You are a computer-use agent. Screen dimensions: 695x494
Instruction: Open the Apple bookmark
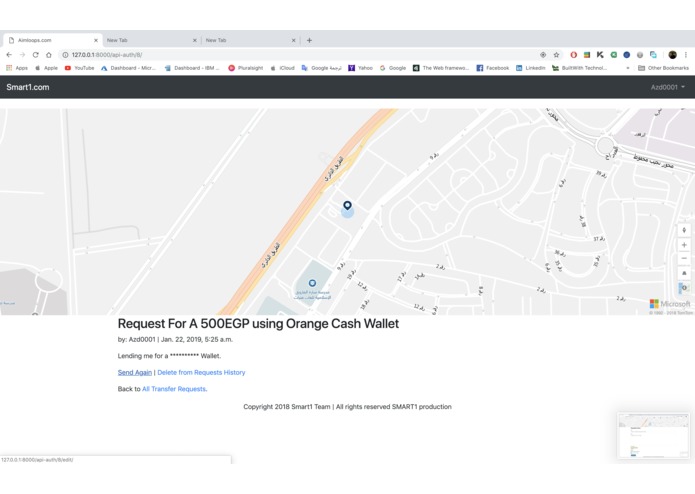point(46,68)
